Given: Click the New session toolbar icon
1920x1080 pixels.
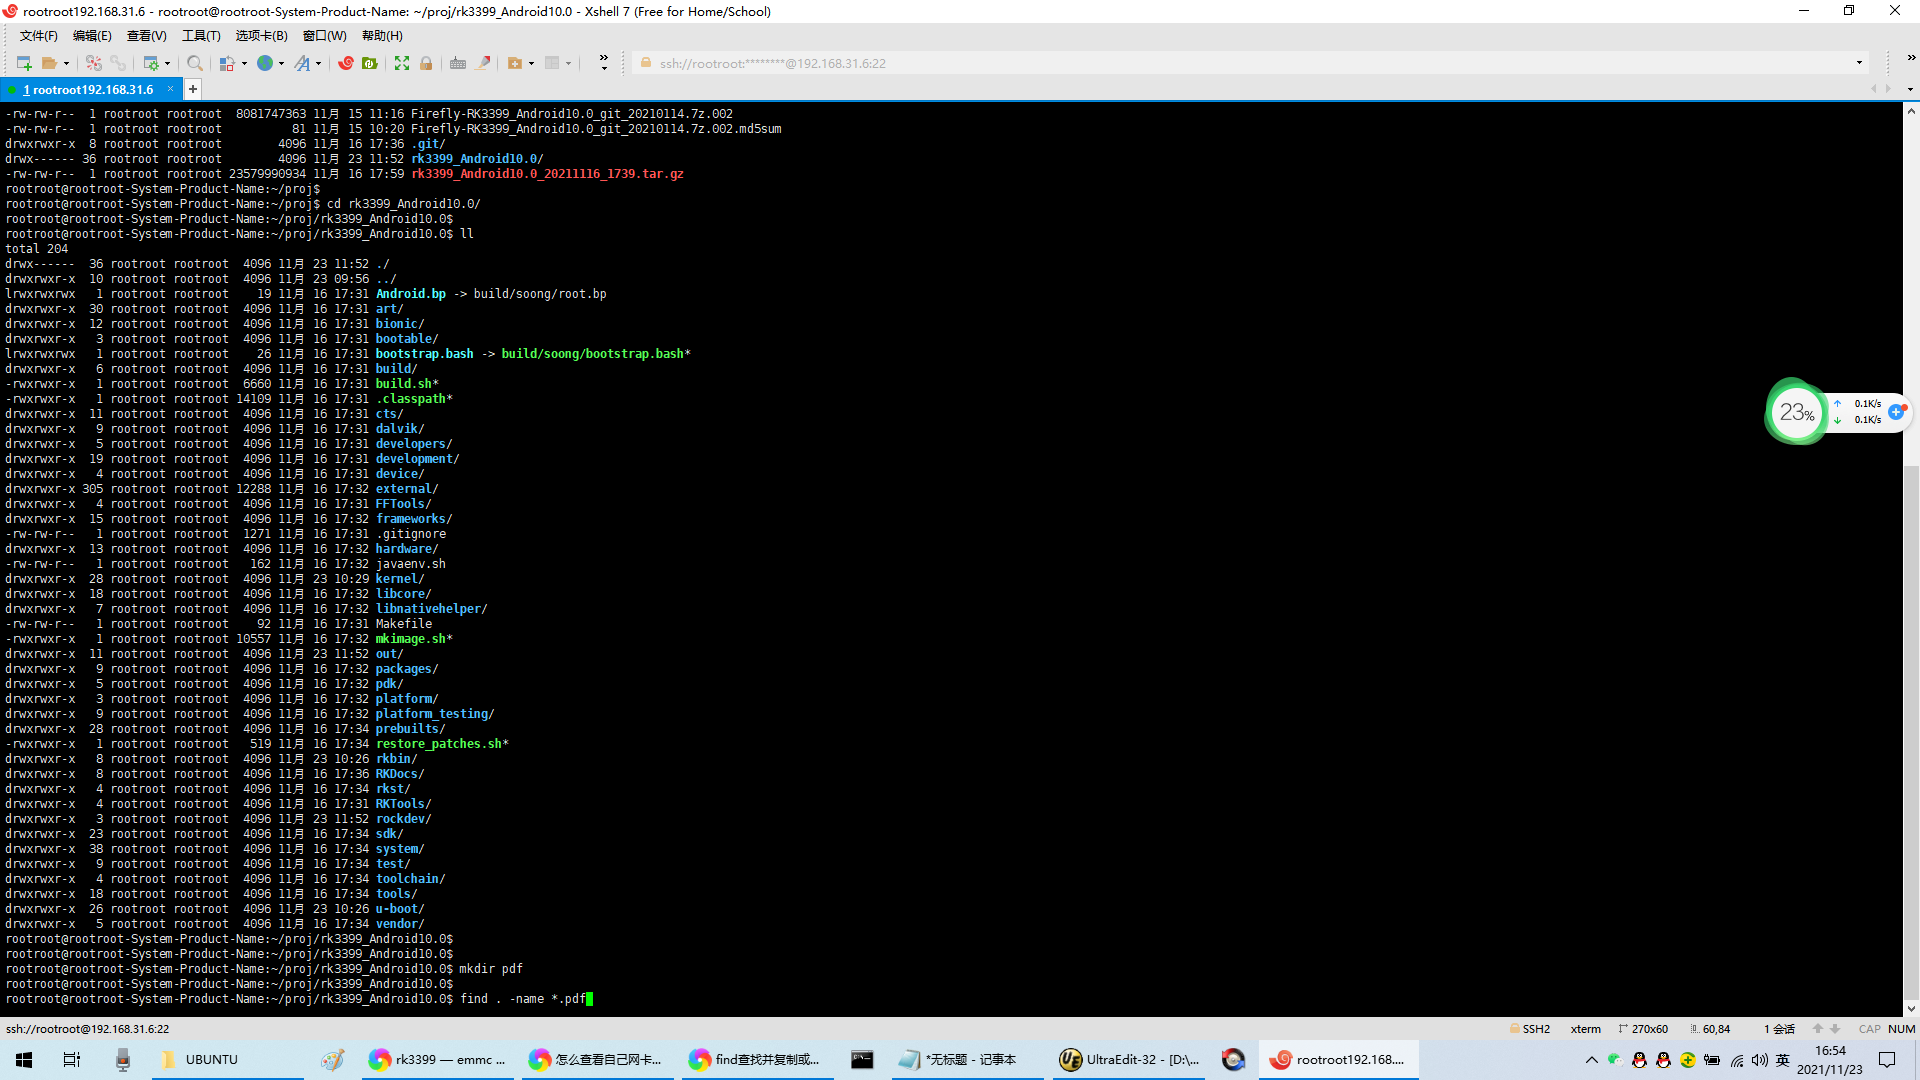Looking at the screenshot, I should (24, 63).
